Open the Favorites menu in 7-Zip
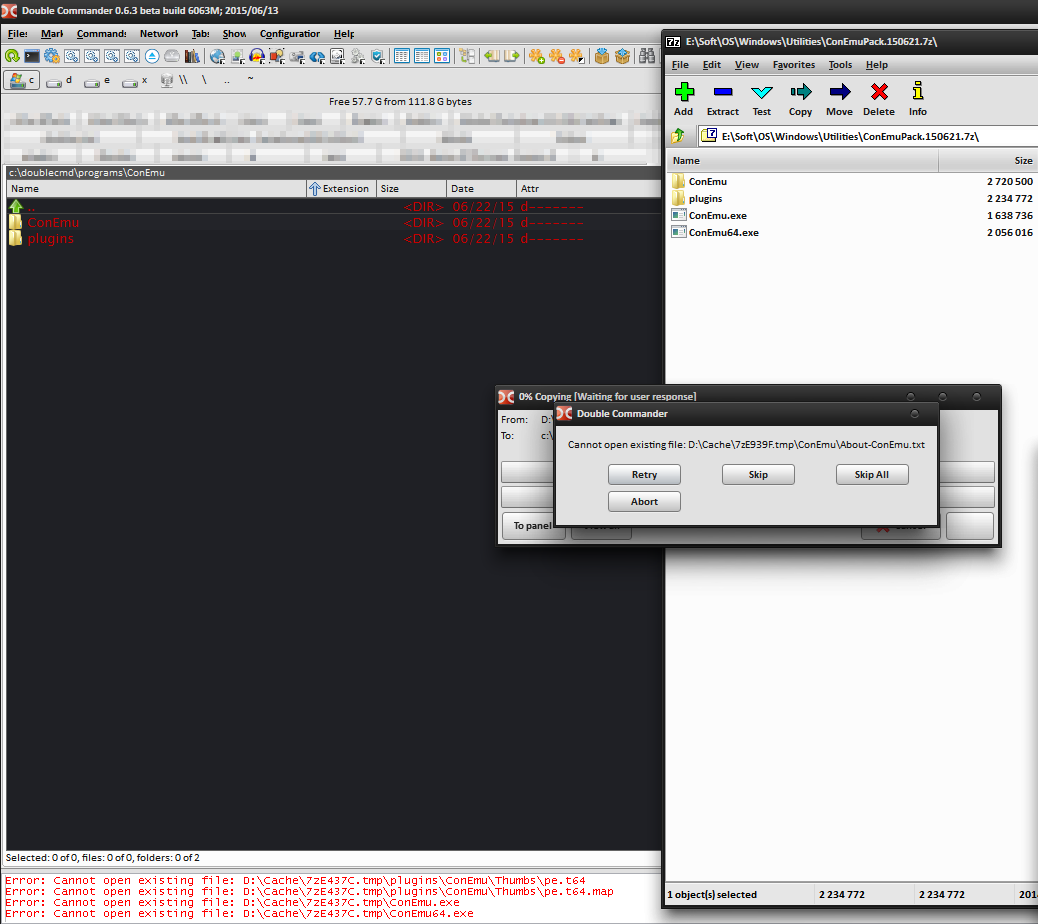The image size is (1038, 924). pyautogui.click(x=793, y=65)
